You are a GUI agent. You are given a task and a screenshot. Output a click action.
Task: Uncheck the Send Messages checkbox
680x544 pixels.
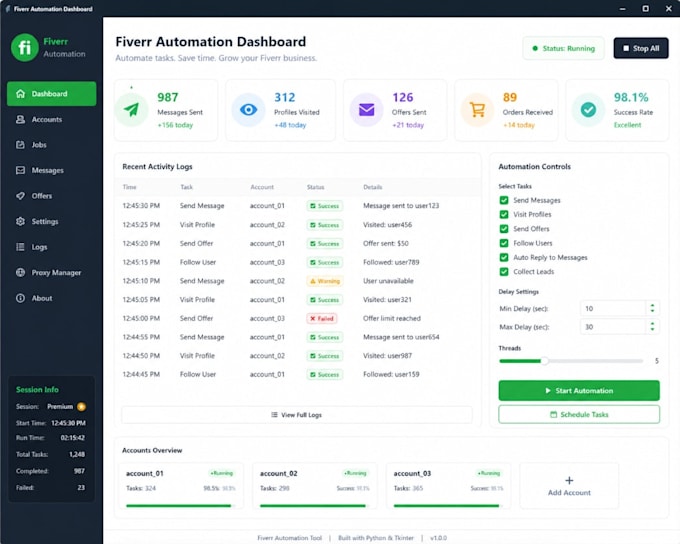[x=504, y=200]
